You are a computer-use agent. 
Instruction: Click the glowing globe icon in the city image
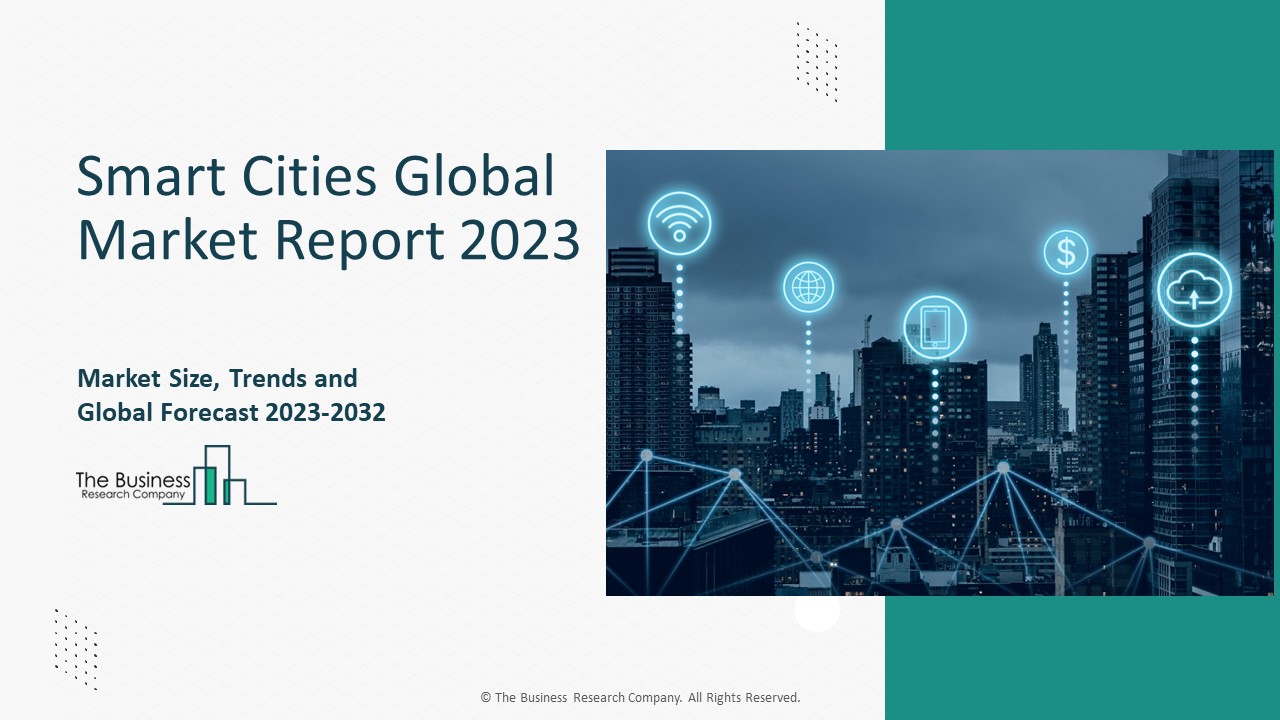click(808, 287)
